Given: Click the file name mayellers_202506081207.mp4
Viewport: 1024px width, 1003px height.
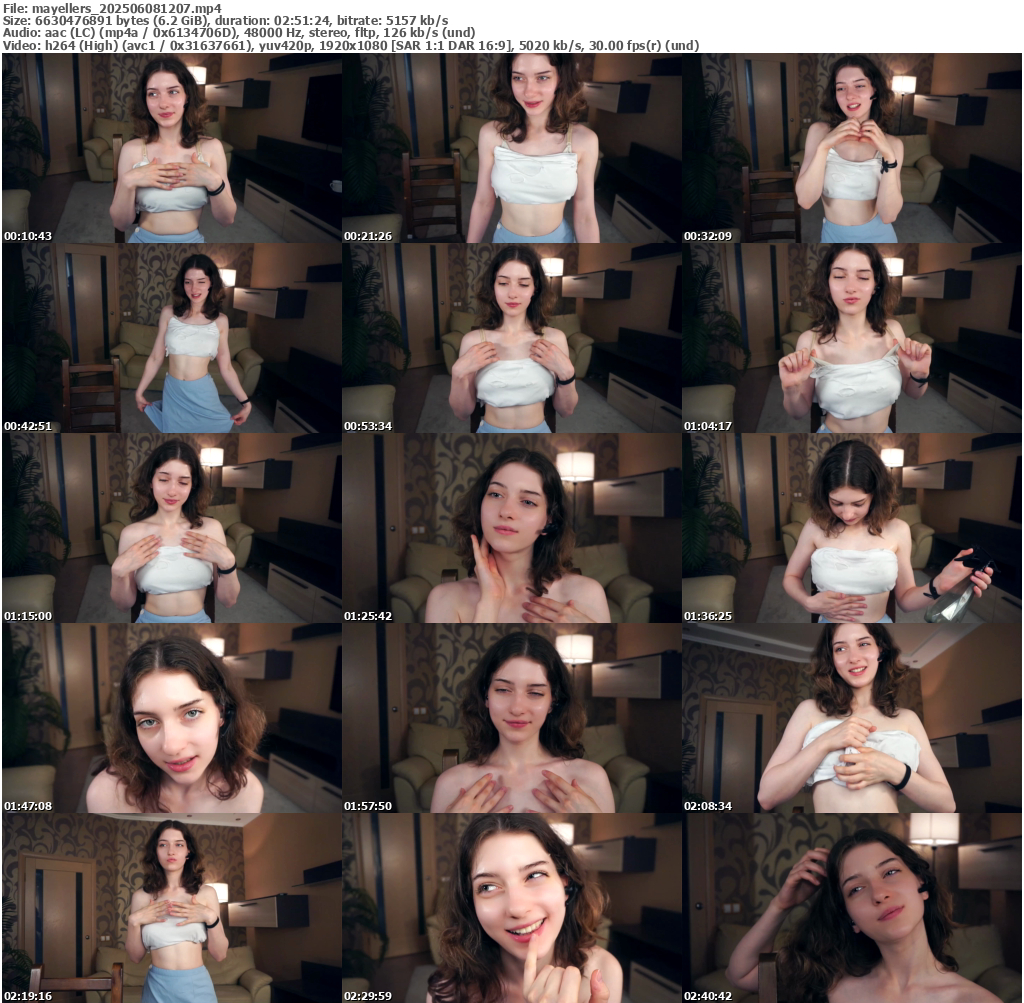Looking at the screenshot, I should pyautogui.click(x=127, y=8).
